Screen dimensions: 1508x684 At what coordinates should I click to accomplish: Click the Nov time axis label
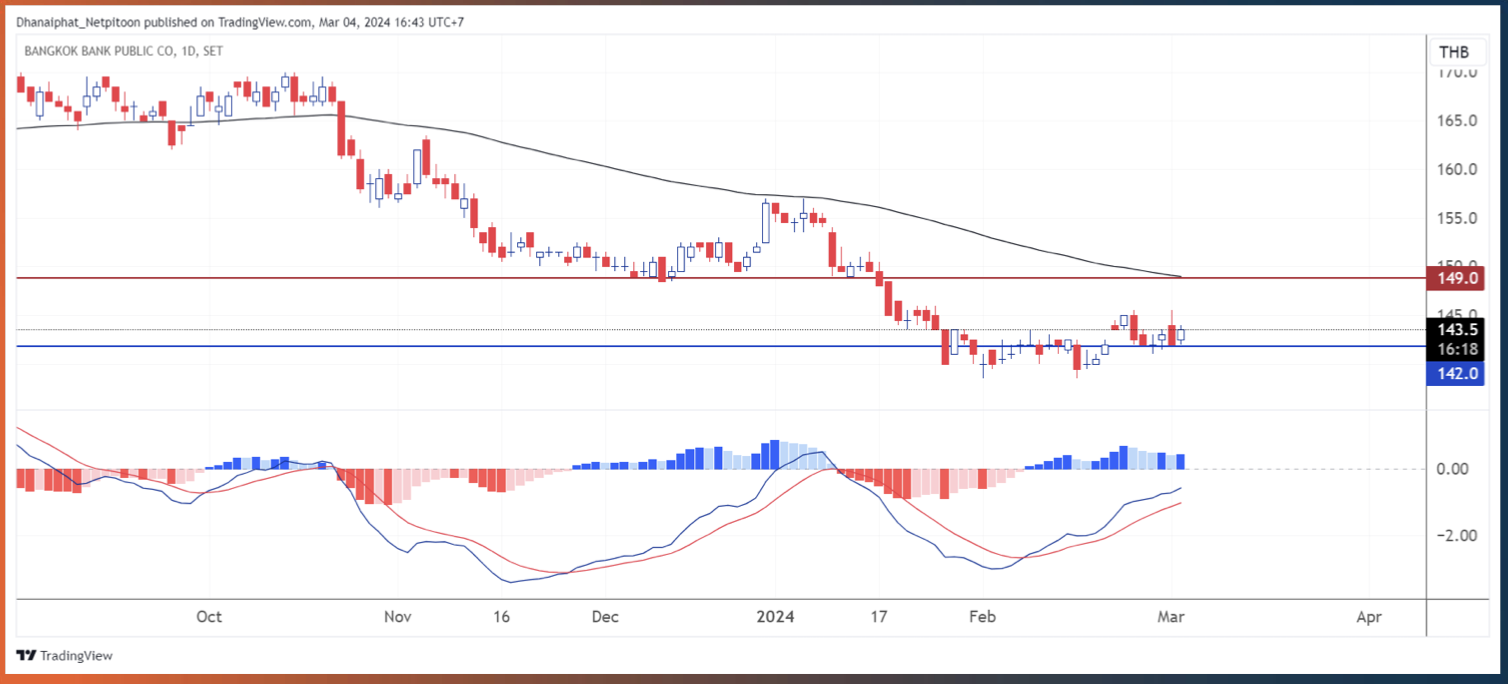click(398, 616)
